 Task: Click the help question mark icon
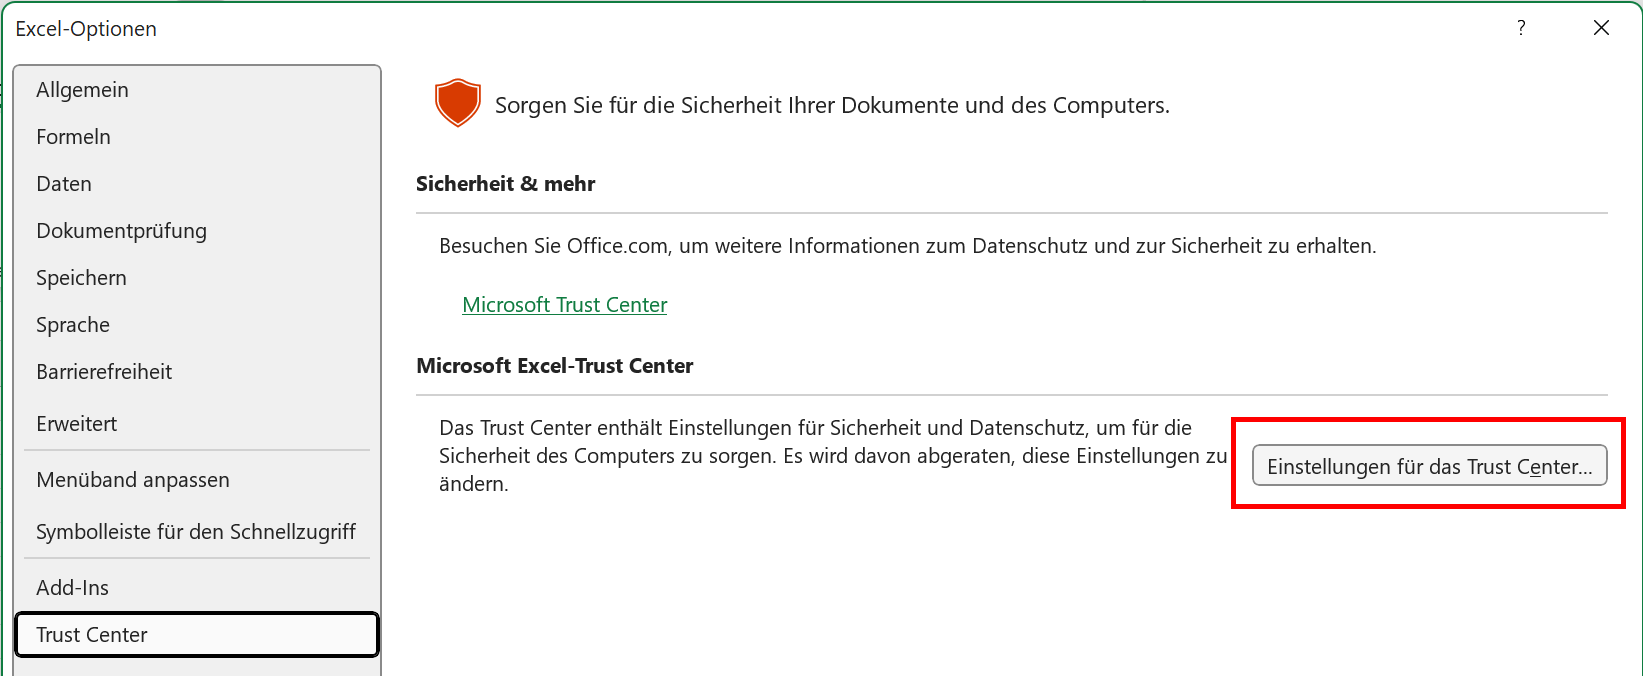(x=1521, y=28)
